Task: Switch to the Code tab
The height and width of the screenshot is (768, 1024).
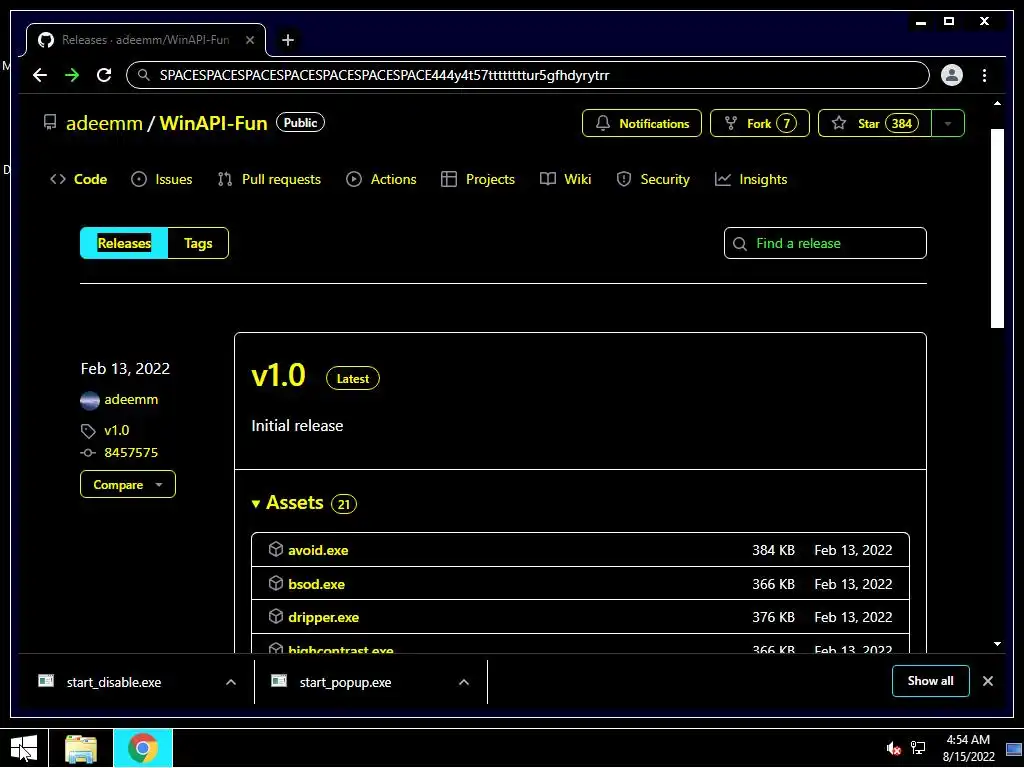Action: tap(78, 179)
